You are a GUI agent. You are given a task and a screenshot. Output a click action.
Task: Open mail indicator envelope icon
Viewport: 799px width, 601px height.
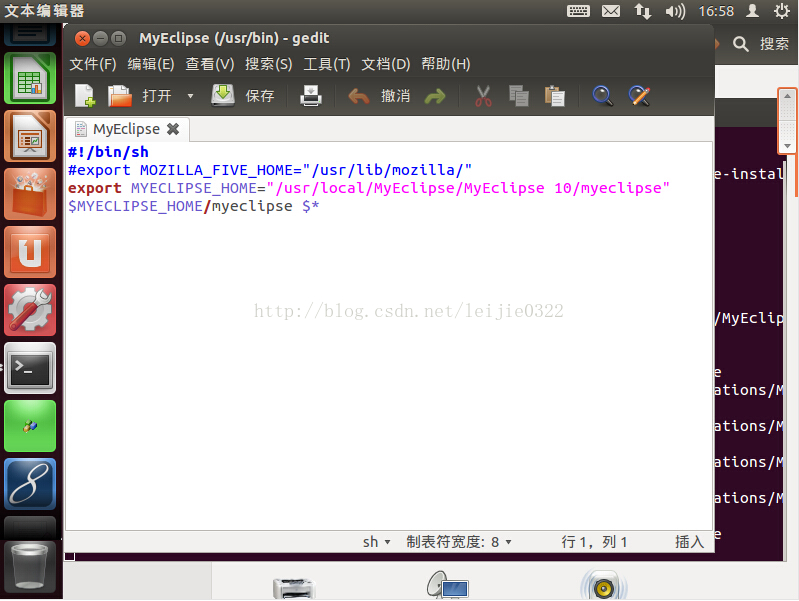(x=611, y=11)
